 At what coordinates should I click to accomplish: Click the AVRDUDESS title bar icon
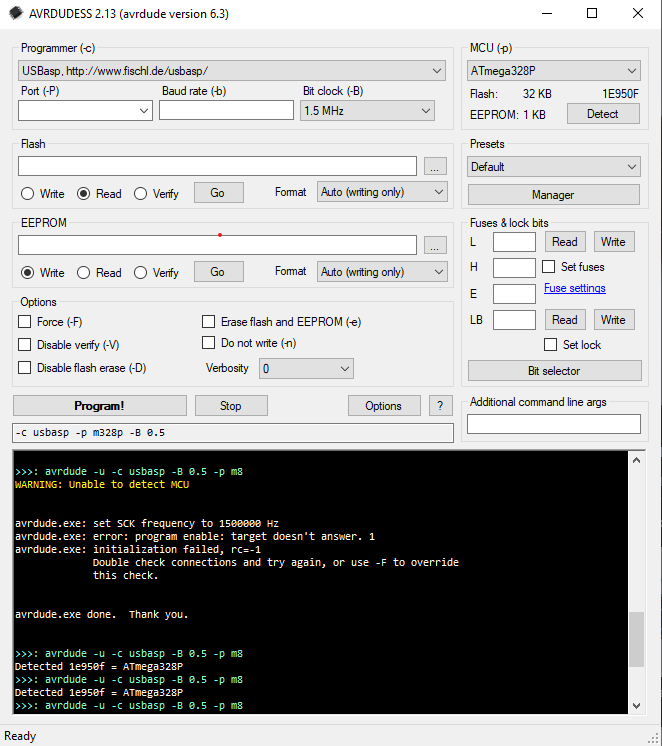(17, 13)
